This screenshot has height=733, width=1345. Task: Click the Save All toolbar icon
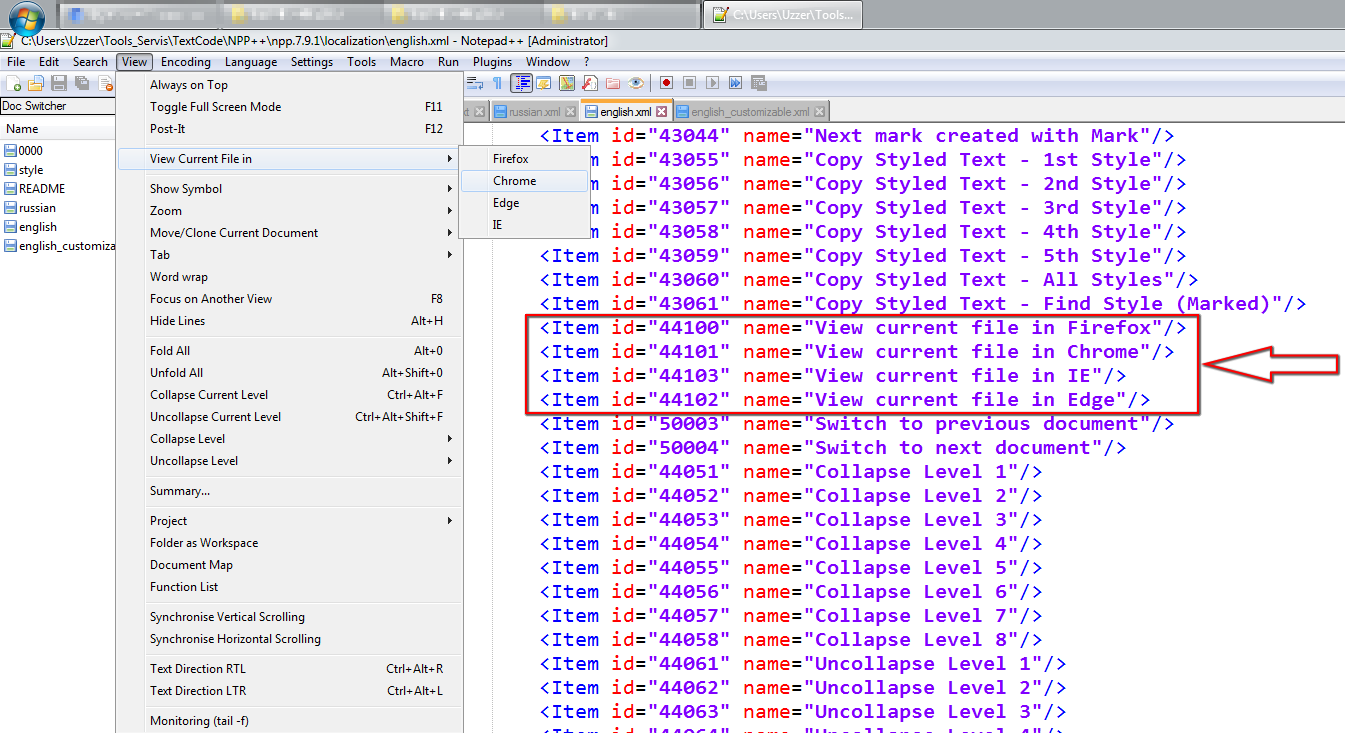[82, 83]
